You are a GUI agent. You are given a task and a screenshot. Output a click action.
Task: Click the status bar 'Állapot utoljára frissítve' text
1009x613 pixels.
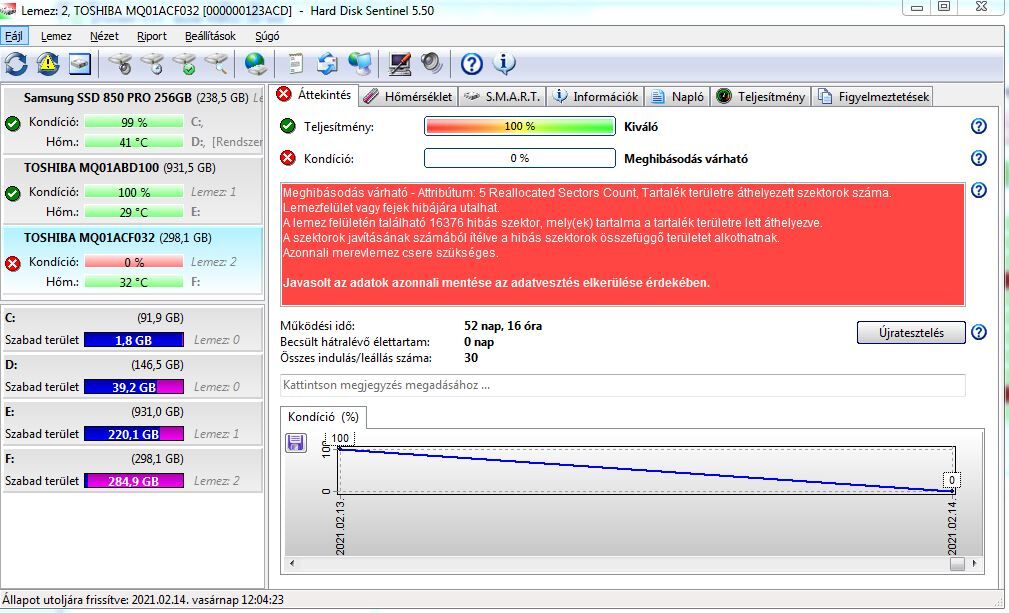click(143, 599)
